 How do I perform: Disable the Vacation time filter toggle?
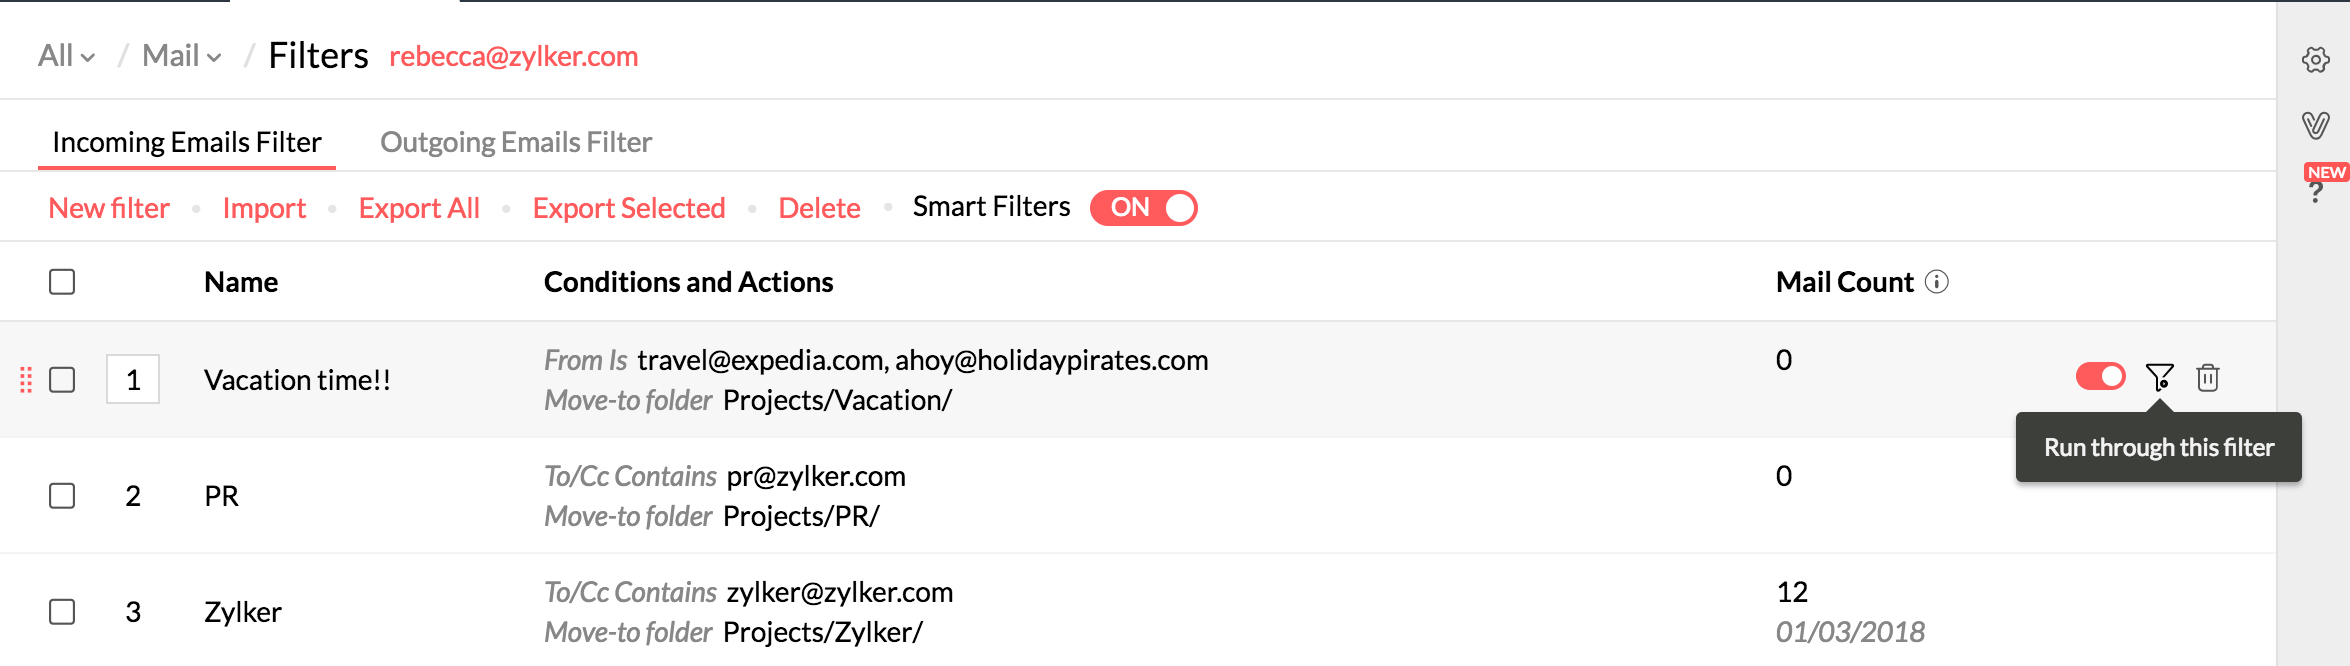click(2100, 376)
